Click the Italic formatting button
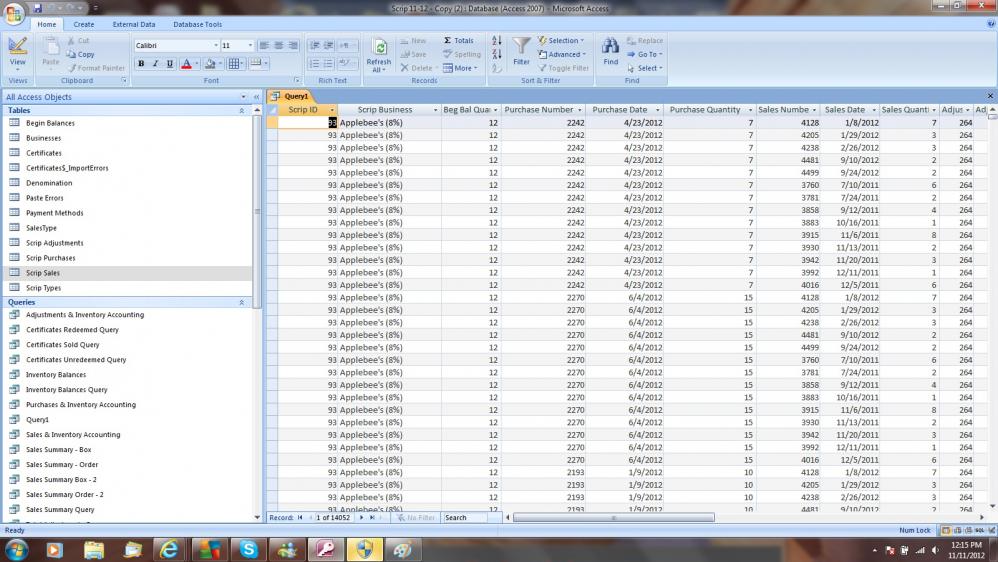The width and height of the screenshot is (998, 562). pyautogui.click(x=155, y=64)
